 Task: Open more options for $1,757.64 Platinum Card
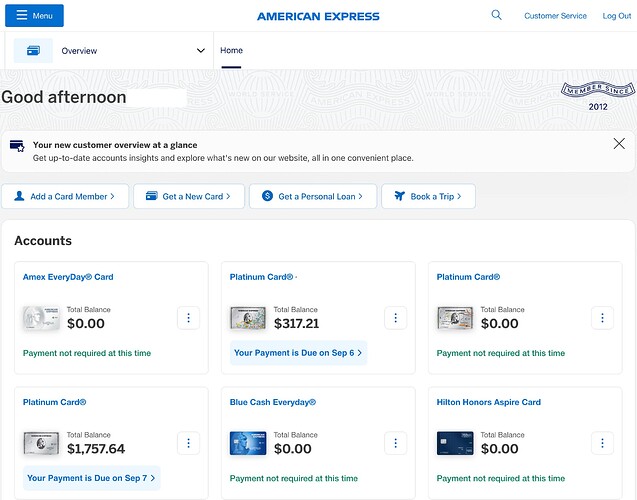click(188, 443)
